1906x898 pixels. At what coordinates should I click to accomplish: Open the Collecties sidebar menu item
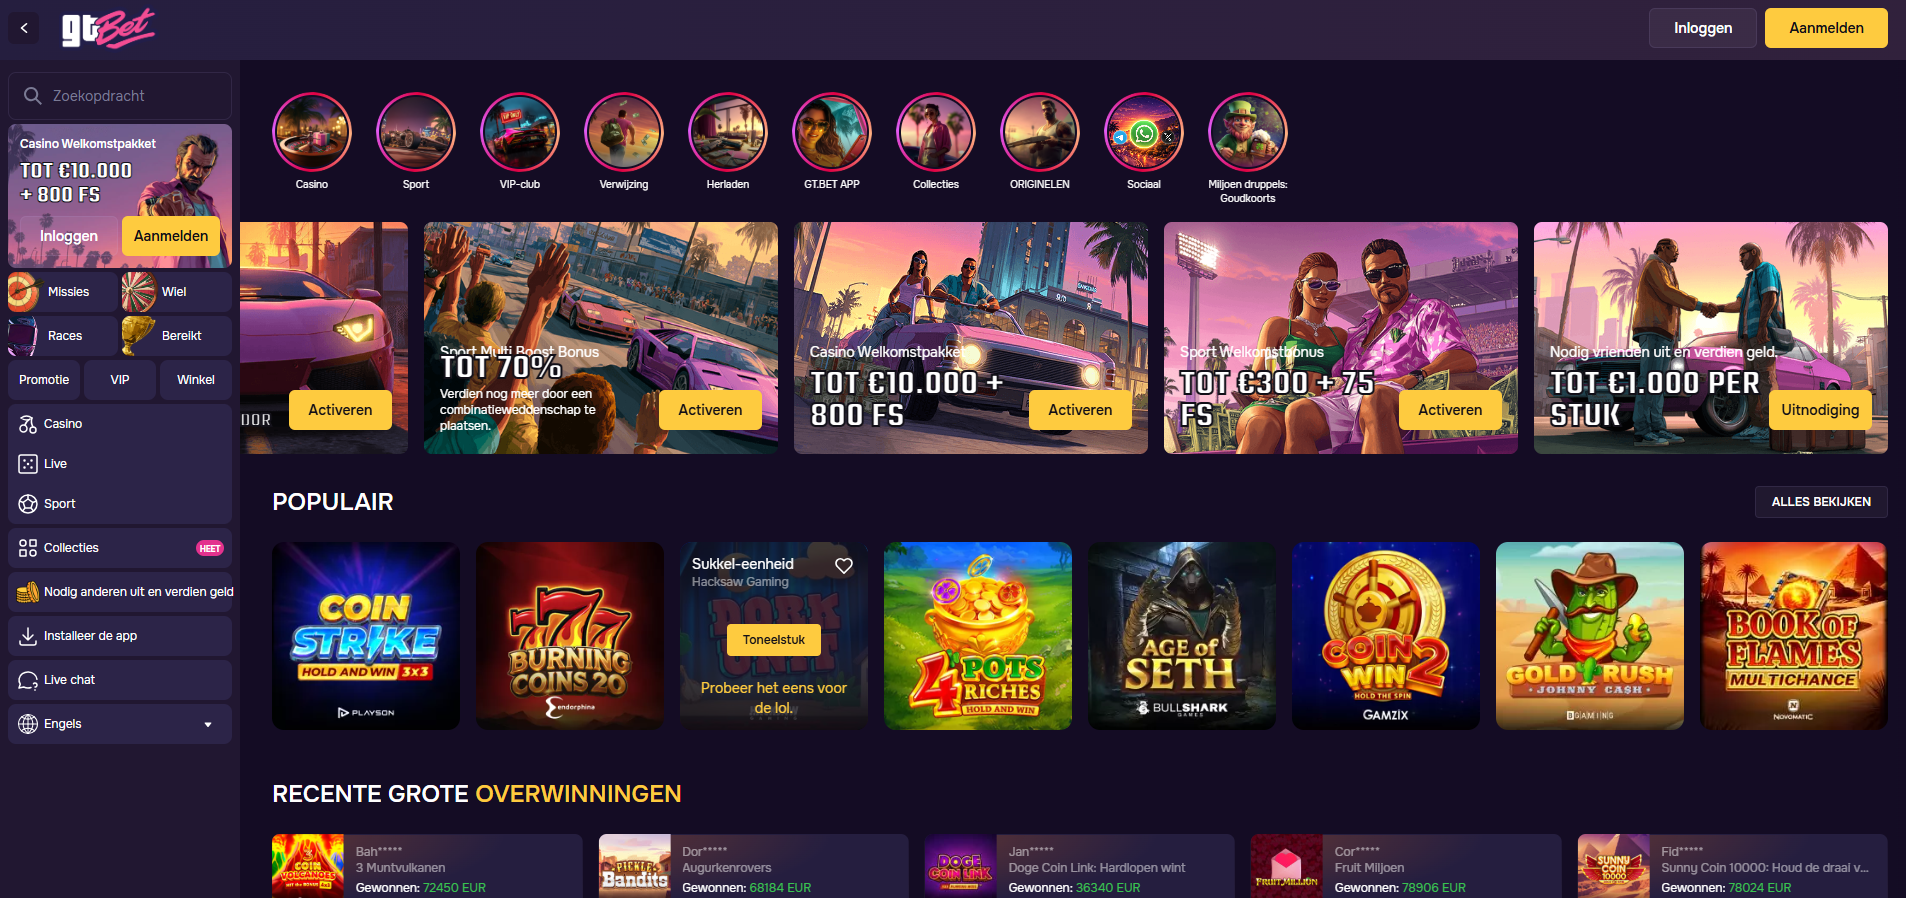120,548
